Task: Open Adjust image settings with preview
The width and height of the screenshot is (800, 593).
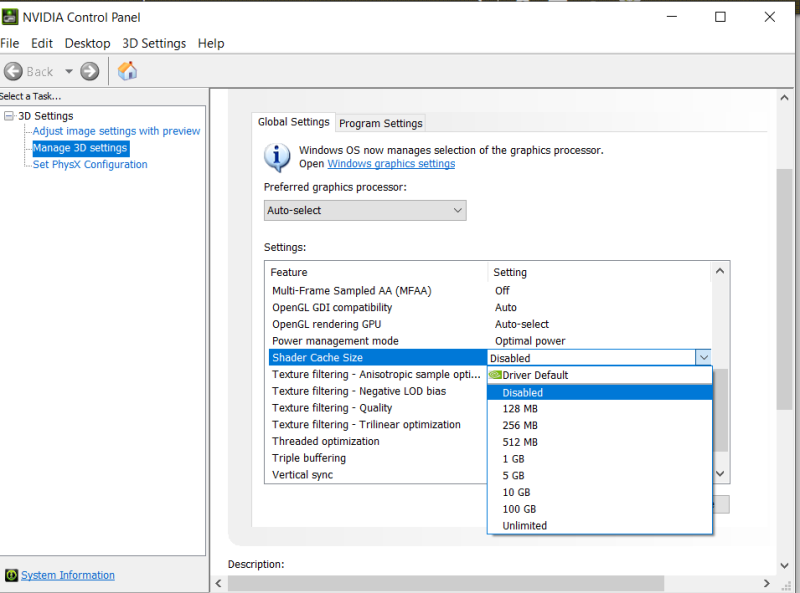Action: click(116, 131)
